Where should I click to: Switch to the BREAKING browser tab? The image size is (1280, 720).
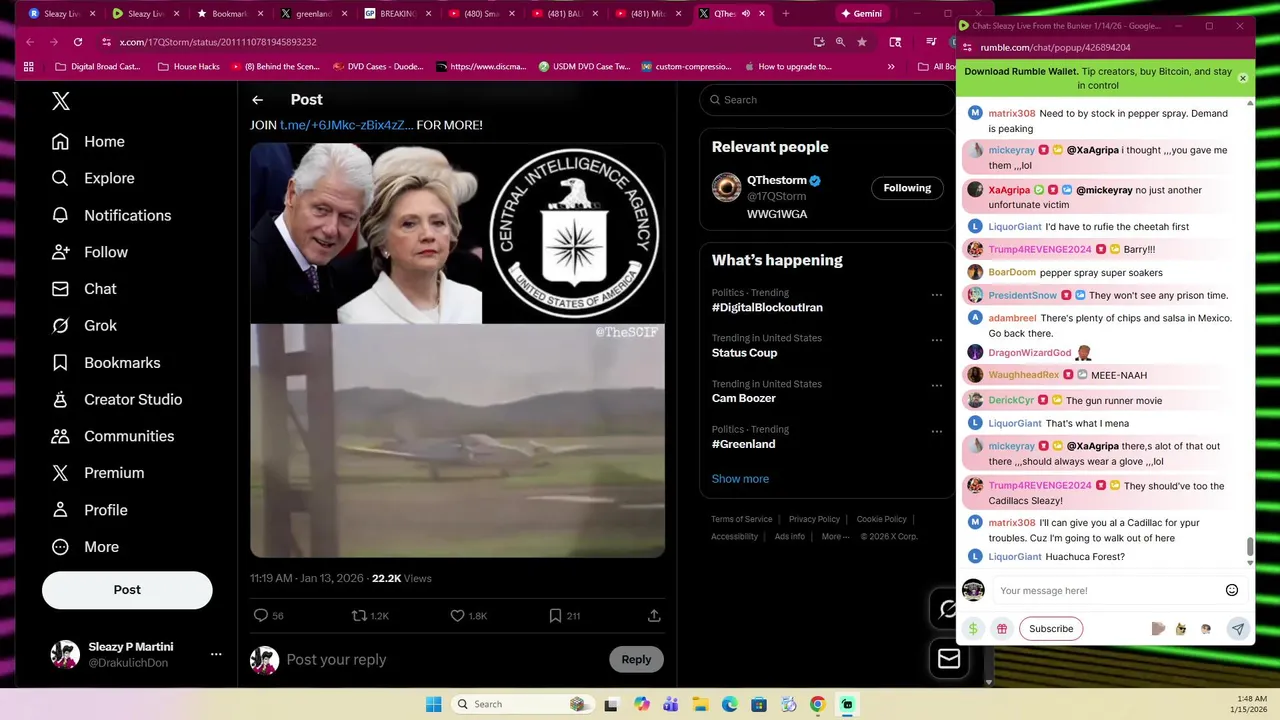[x=397, y=14]
